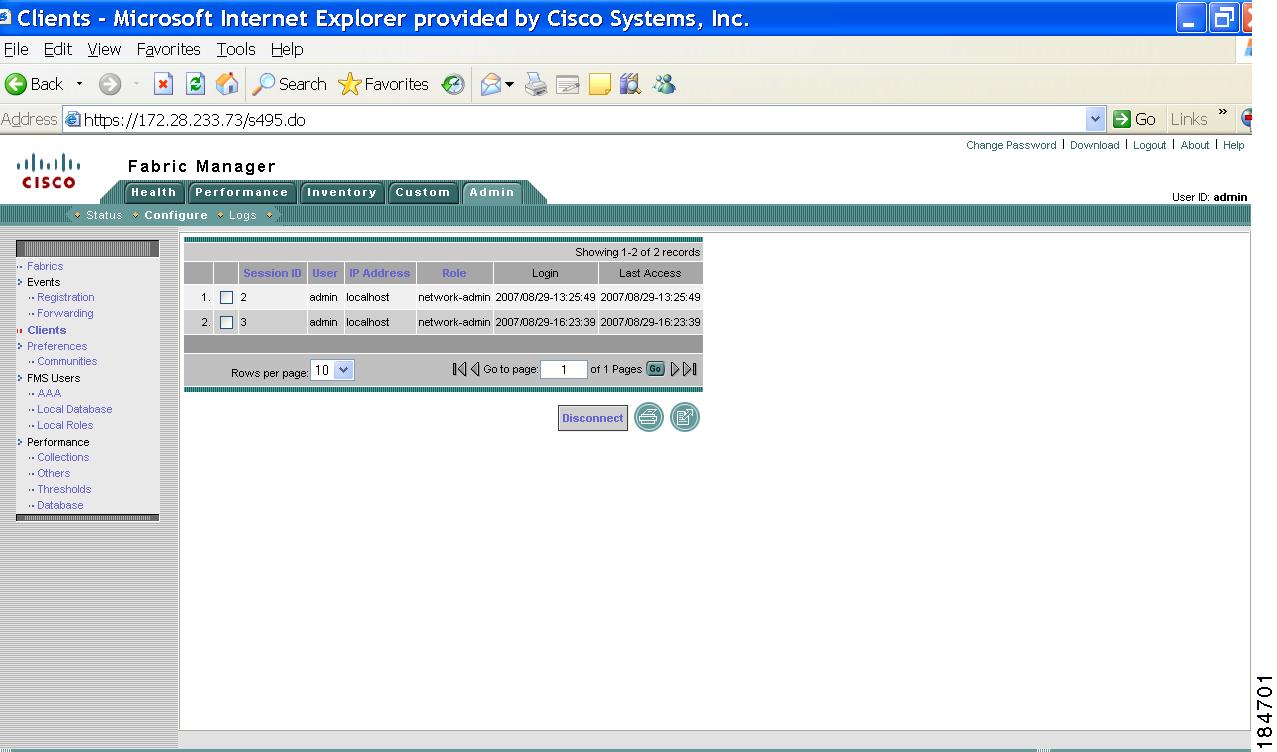The height and width of the screenshot is (752, 1277).
Task: Open the Download link
Action: 1094,145
